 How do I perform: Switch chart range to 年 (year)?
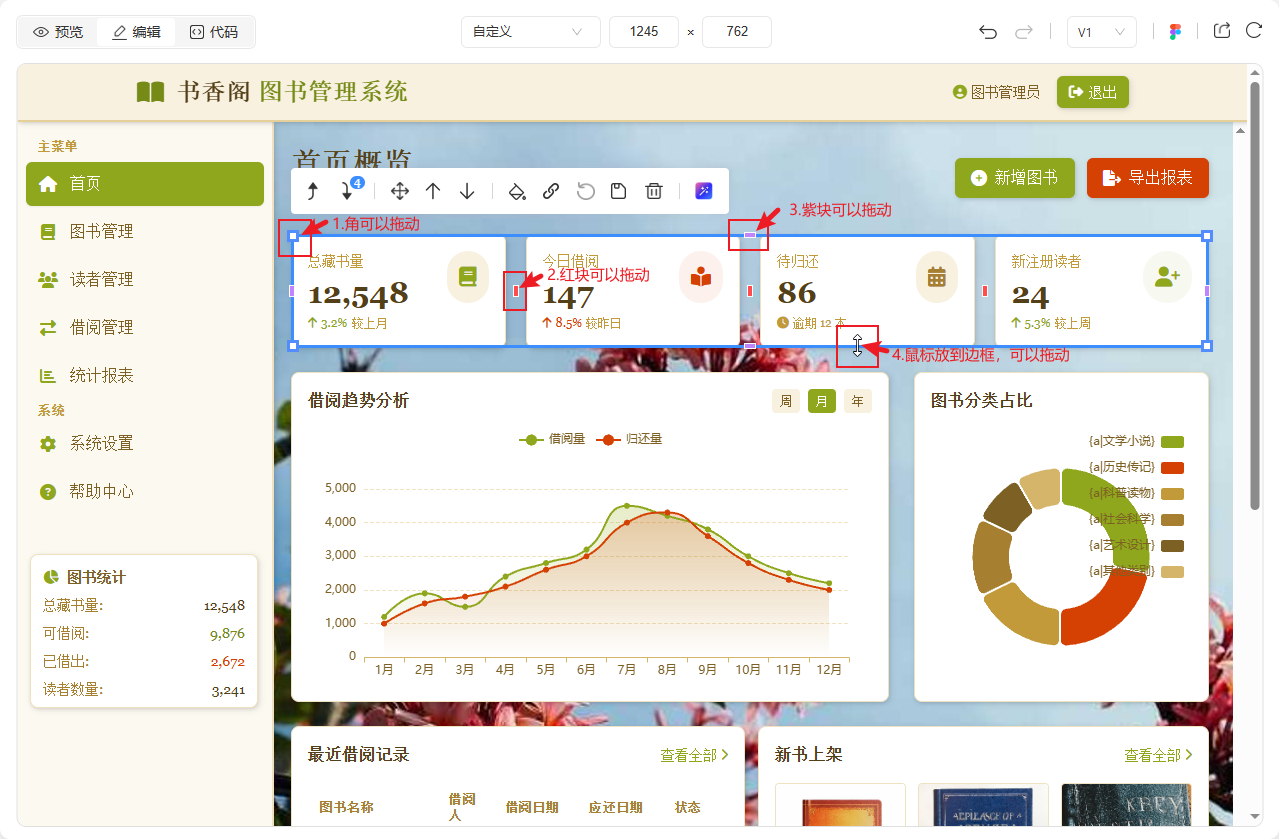pyautogui.click(x=858, y=401)
